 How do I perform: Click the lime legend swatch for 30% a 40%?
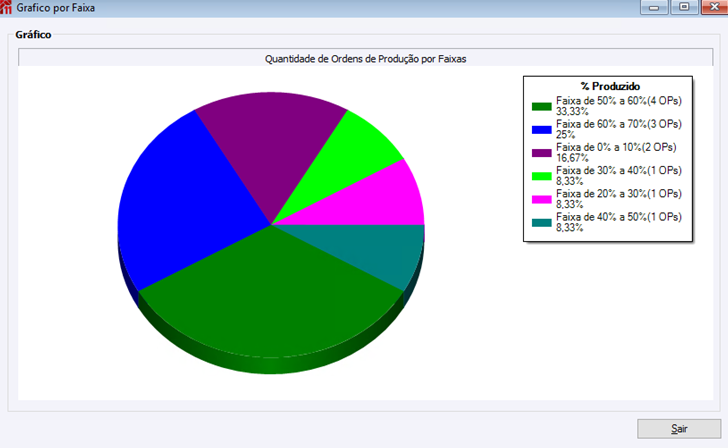(541, 176)
